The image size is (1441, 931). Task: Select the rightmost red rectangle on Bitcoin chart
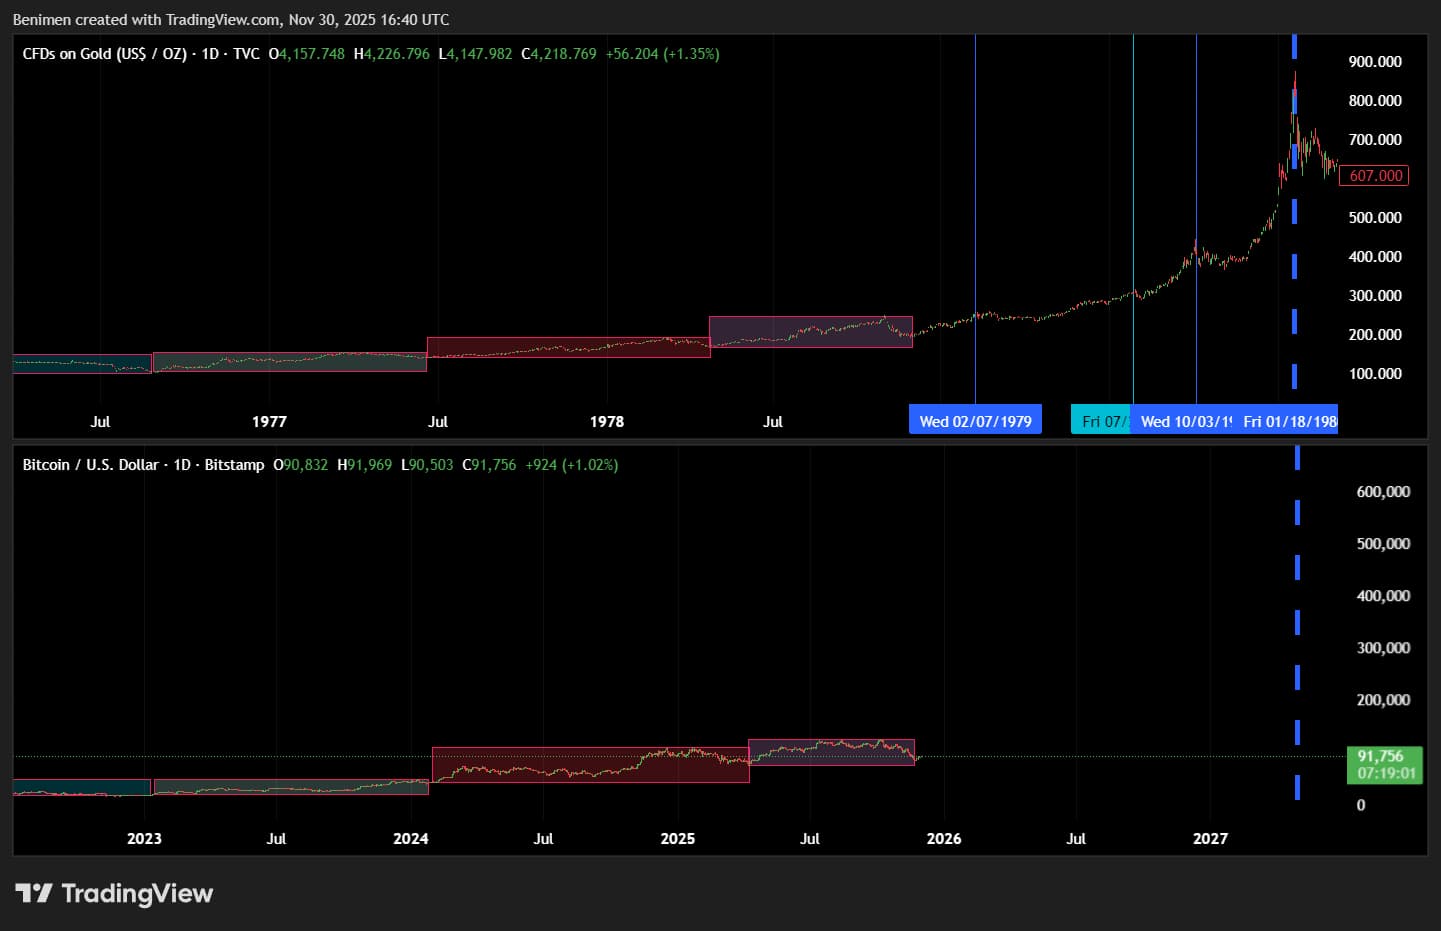tap(831, 752)
